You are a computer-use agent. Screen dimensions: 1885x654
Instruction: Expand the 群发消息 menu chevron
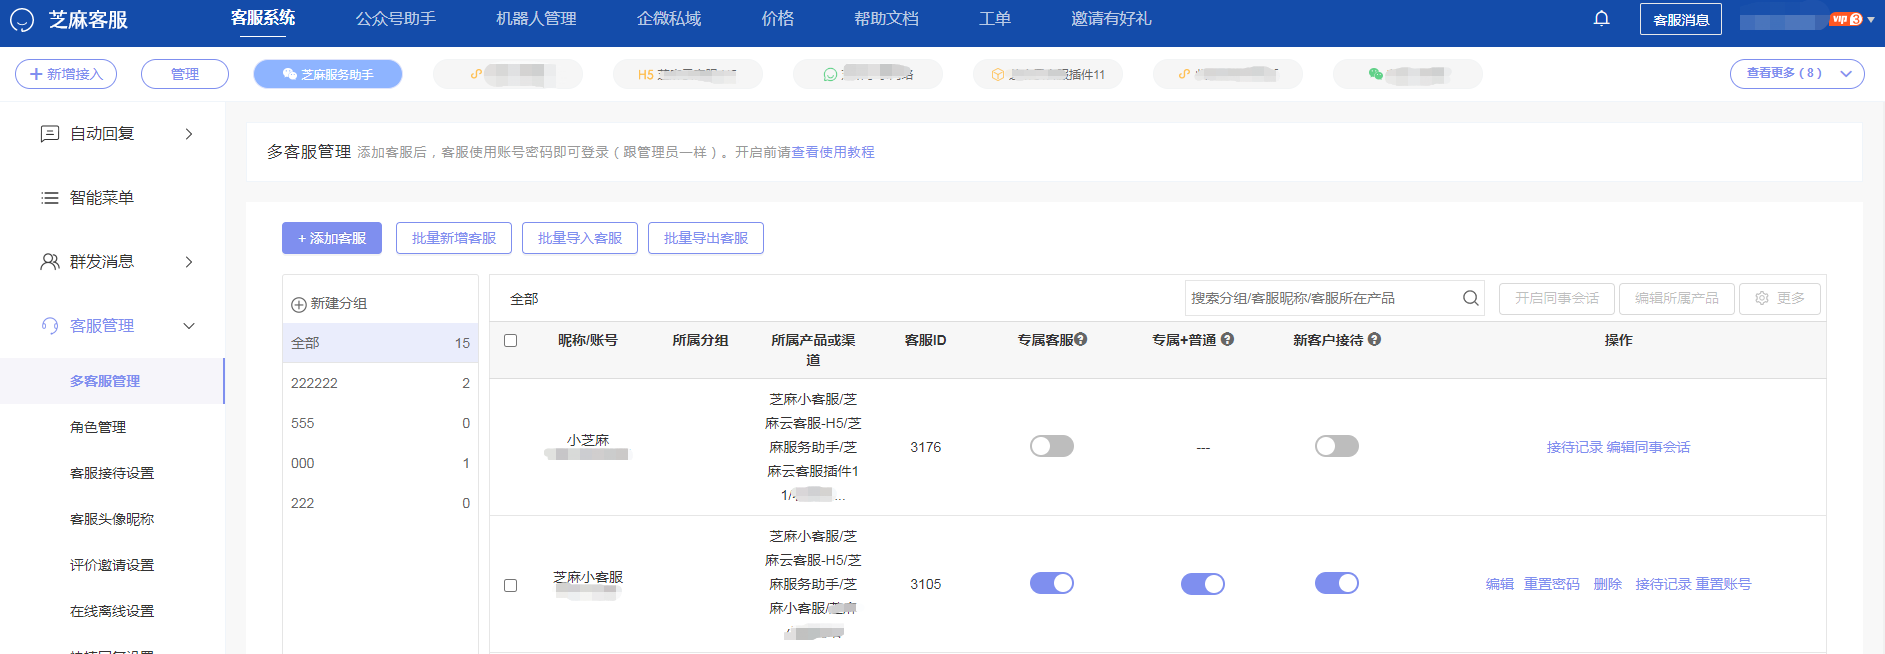click(x=189, y=262)
